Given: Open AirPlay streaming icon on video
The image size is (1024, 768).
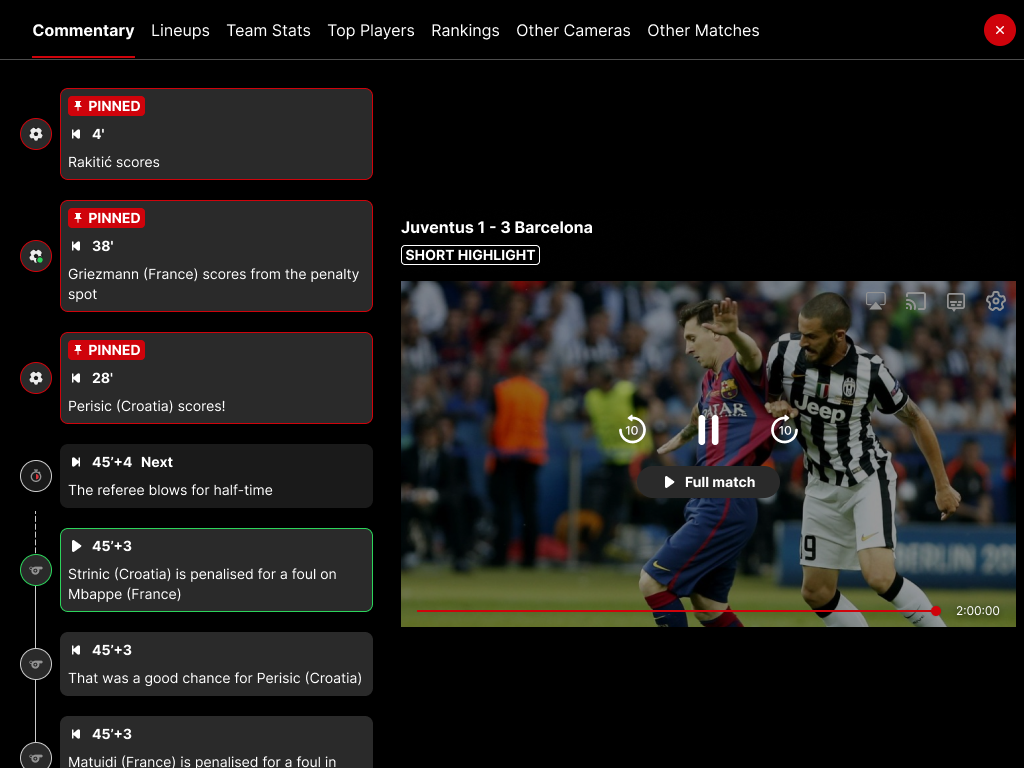Looking at the screenshot, I should (876, 301).
